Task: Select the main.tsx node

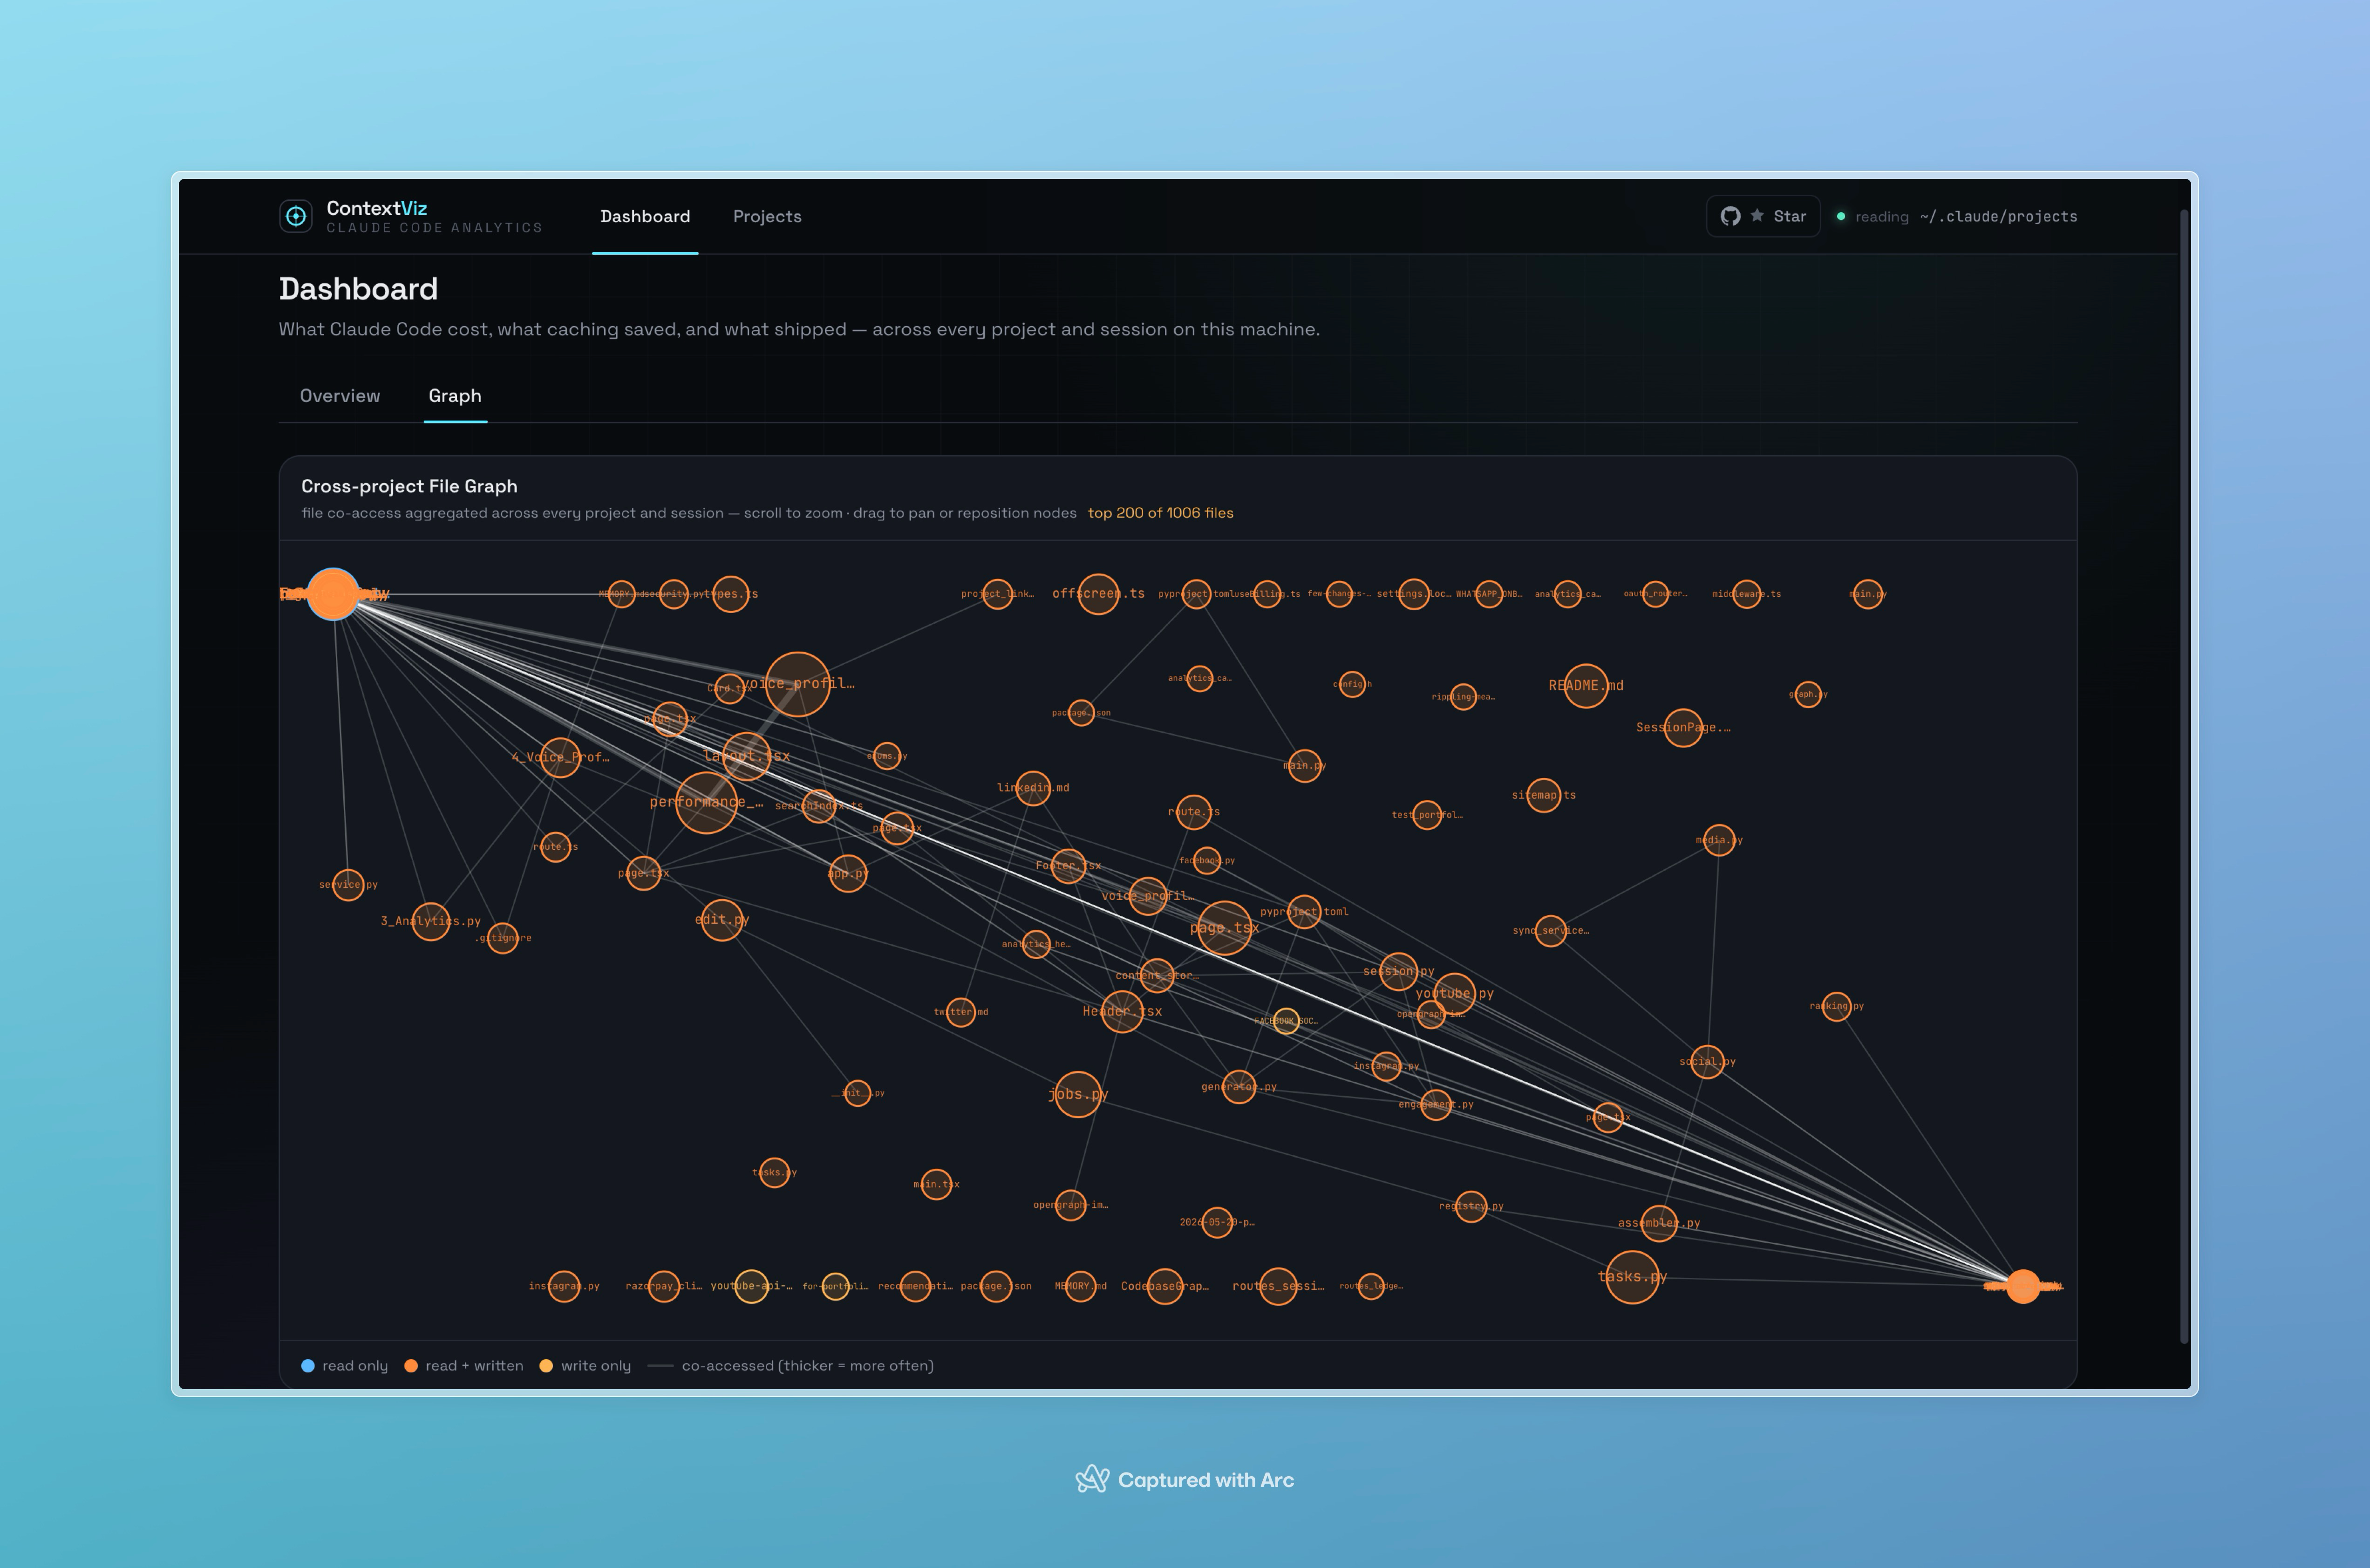Action: click(x=935, y=1184)
